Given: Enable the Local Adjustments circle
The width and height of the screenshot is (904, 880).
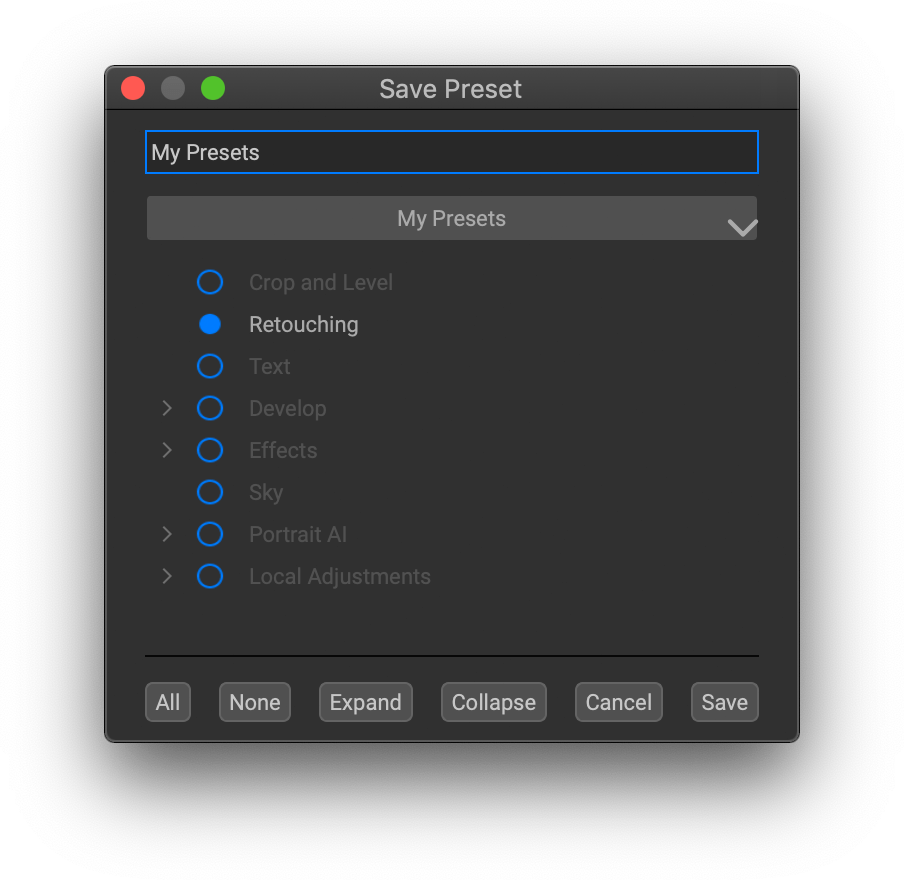Looking at the screenshot, I should 210,577.
